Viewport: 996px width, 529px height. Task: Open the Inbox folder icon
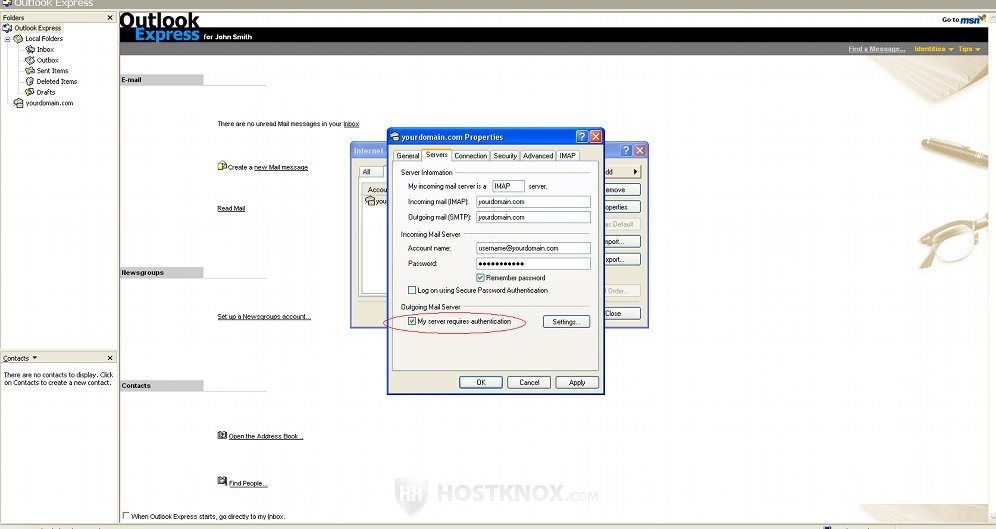click(30, 50)
